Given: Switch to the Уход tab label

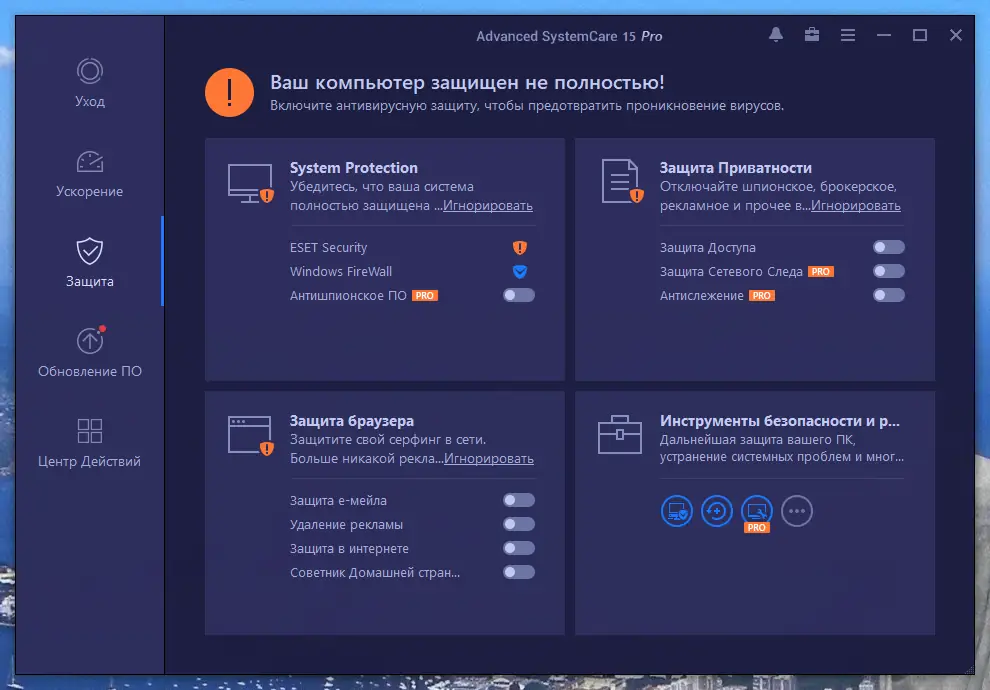Looking at the screenshot, I should tap(90, 102).
